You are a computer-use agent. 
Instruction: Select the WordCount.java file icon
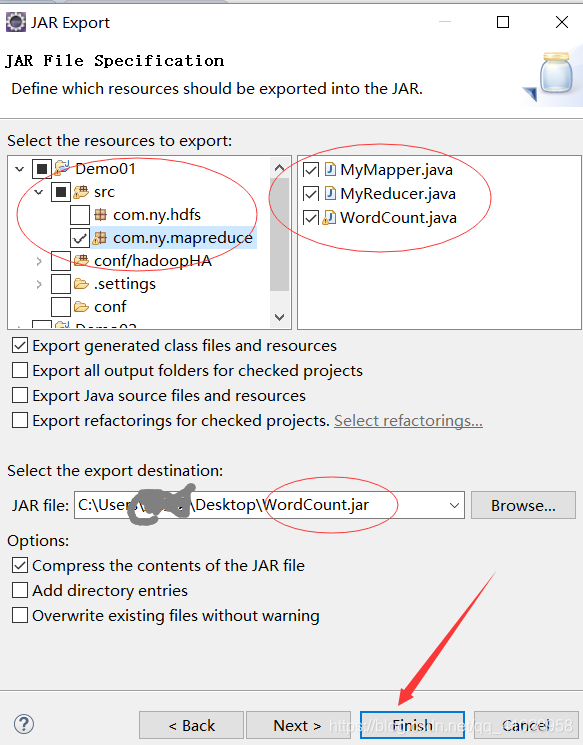pyautogui.click(x=329, y=218)
